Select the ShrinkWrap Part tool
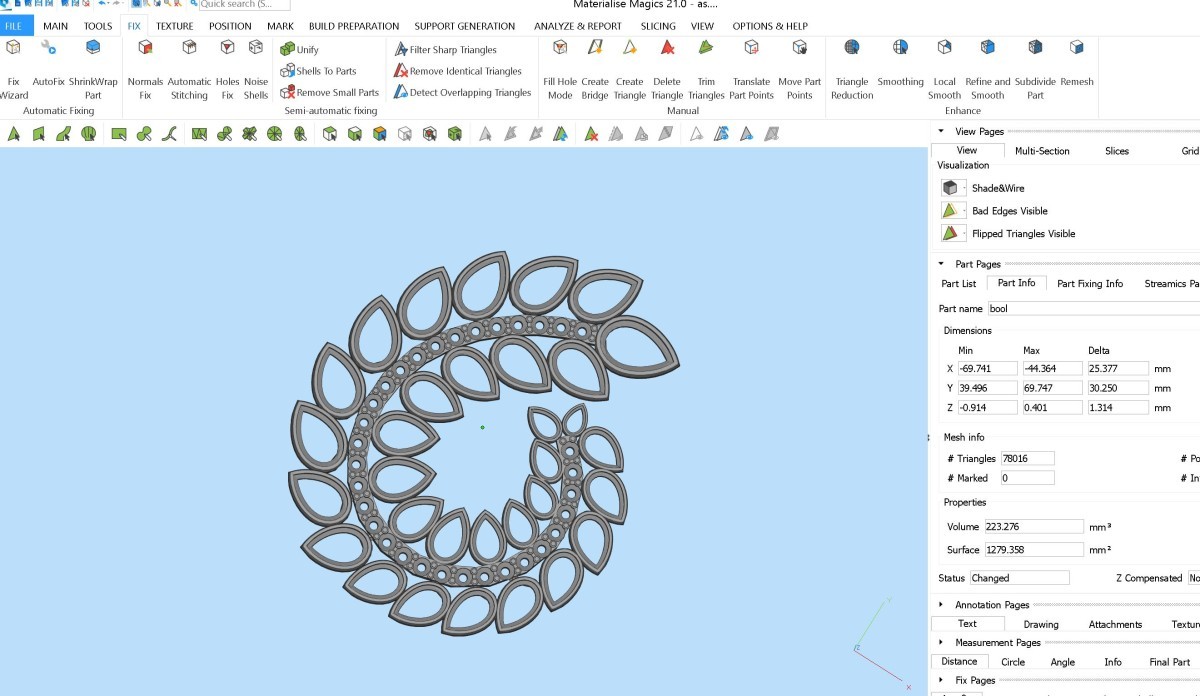The image size is (1200, 696). tap(93, 68)
